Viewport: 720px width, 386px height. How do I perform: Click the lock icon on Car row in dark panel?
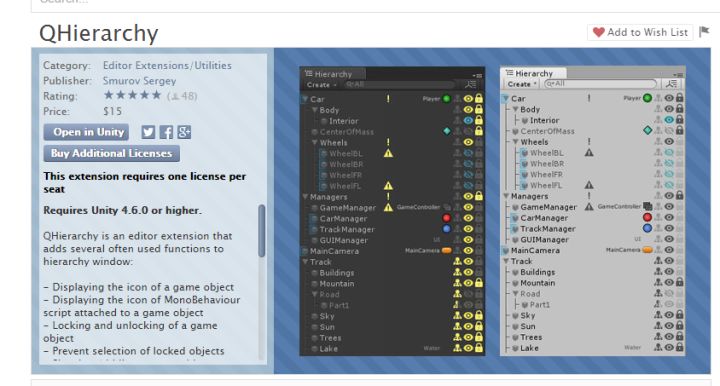coord(479,99)
